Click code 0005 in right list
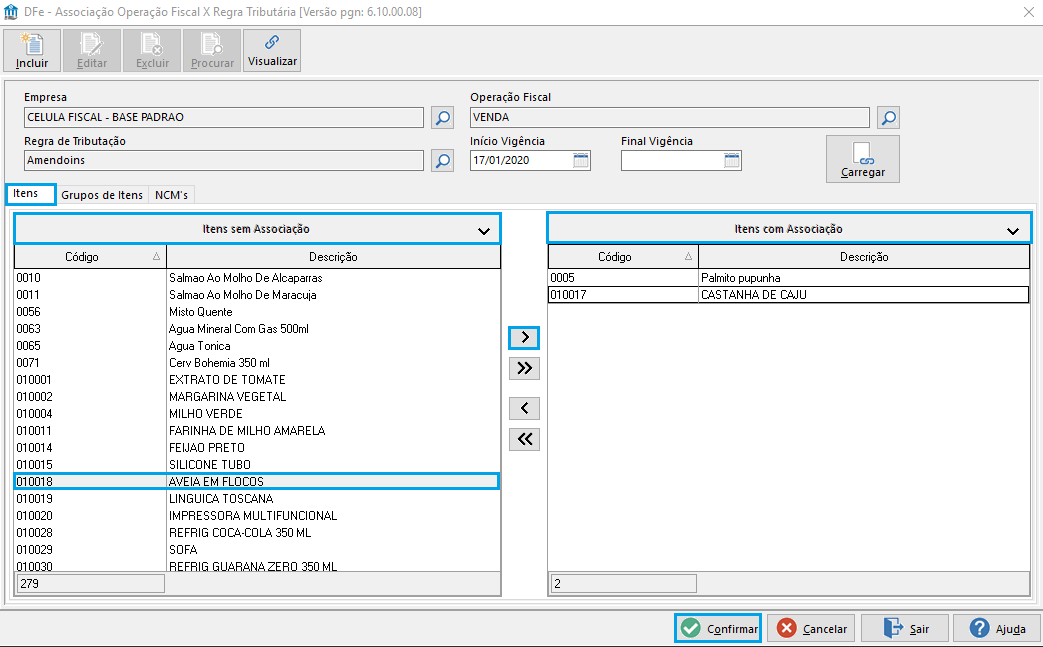This screenshot has width=1043, height=647. tap(562, 278)
